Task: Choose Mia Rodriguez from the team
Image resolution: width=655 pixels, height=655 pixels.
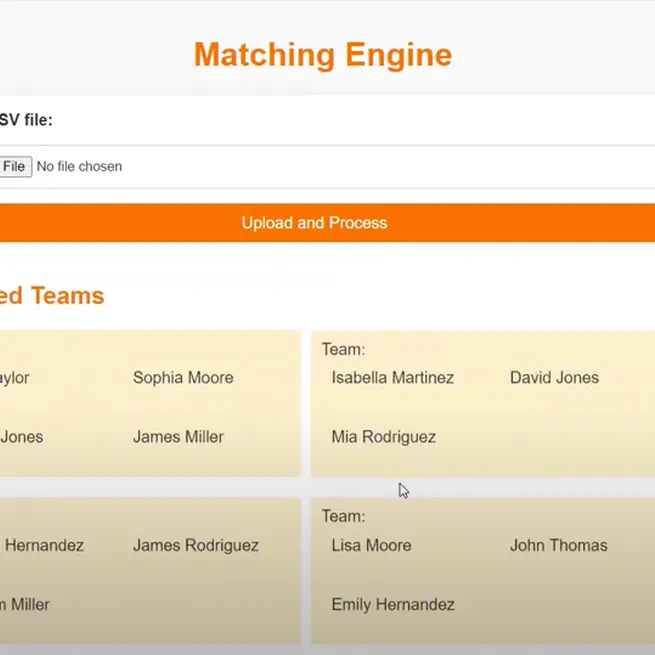Action: [383, 437]
